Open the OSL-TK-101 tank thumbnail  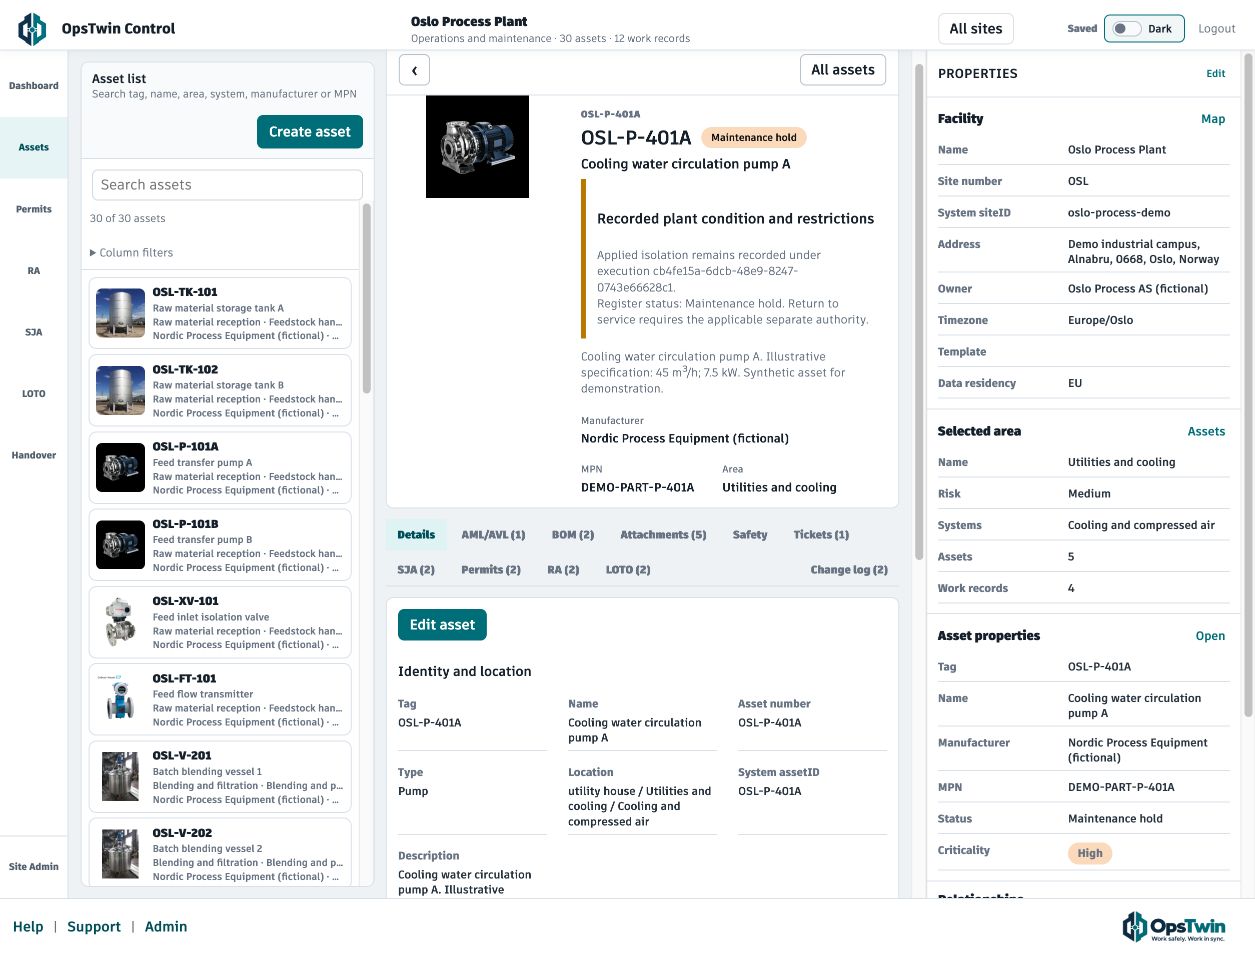[x=121, y=313]
